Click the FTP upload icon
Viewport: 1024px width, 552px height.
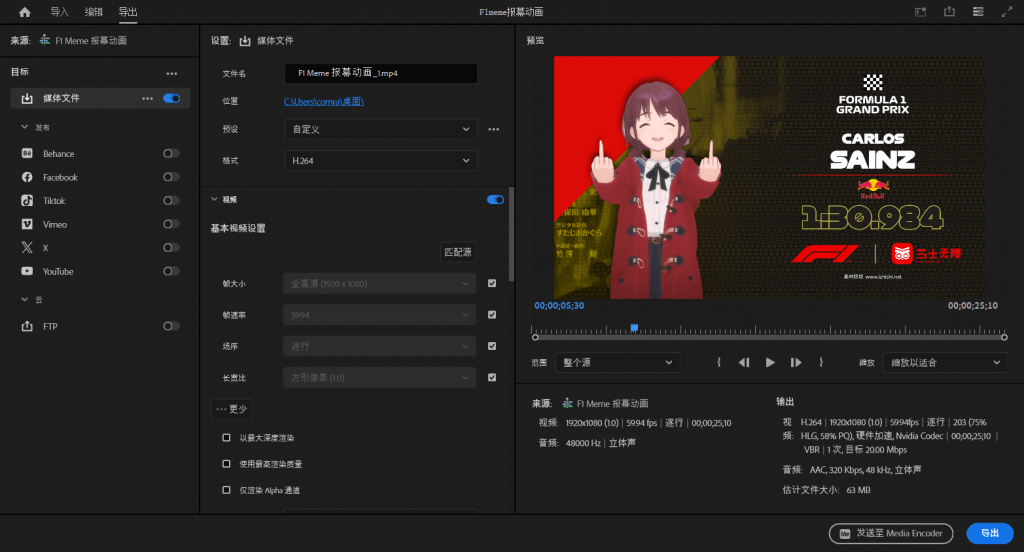tap(27, 326)
